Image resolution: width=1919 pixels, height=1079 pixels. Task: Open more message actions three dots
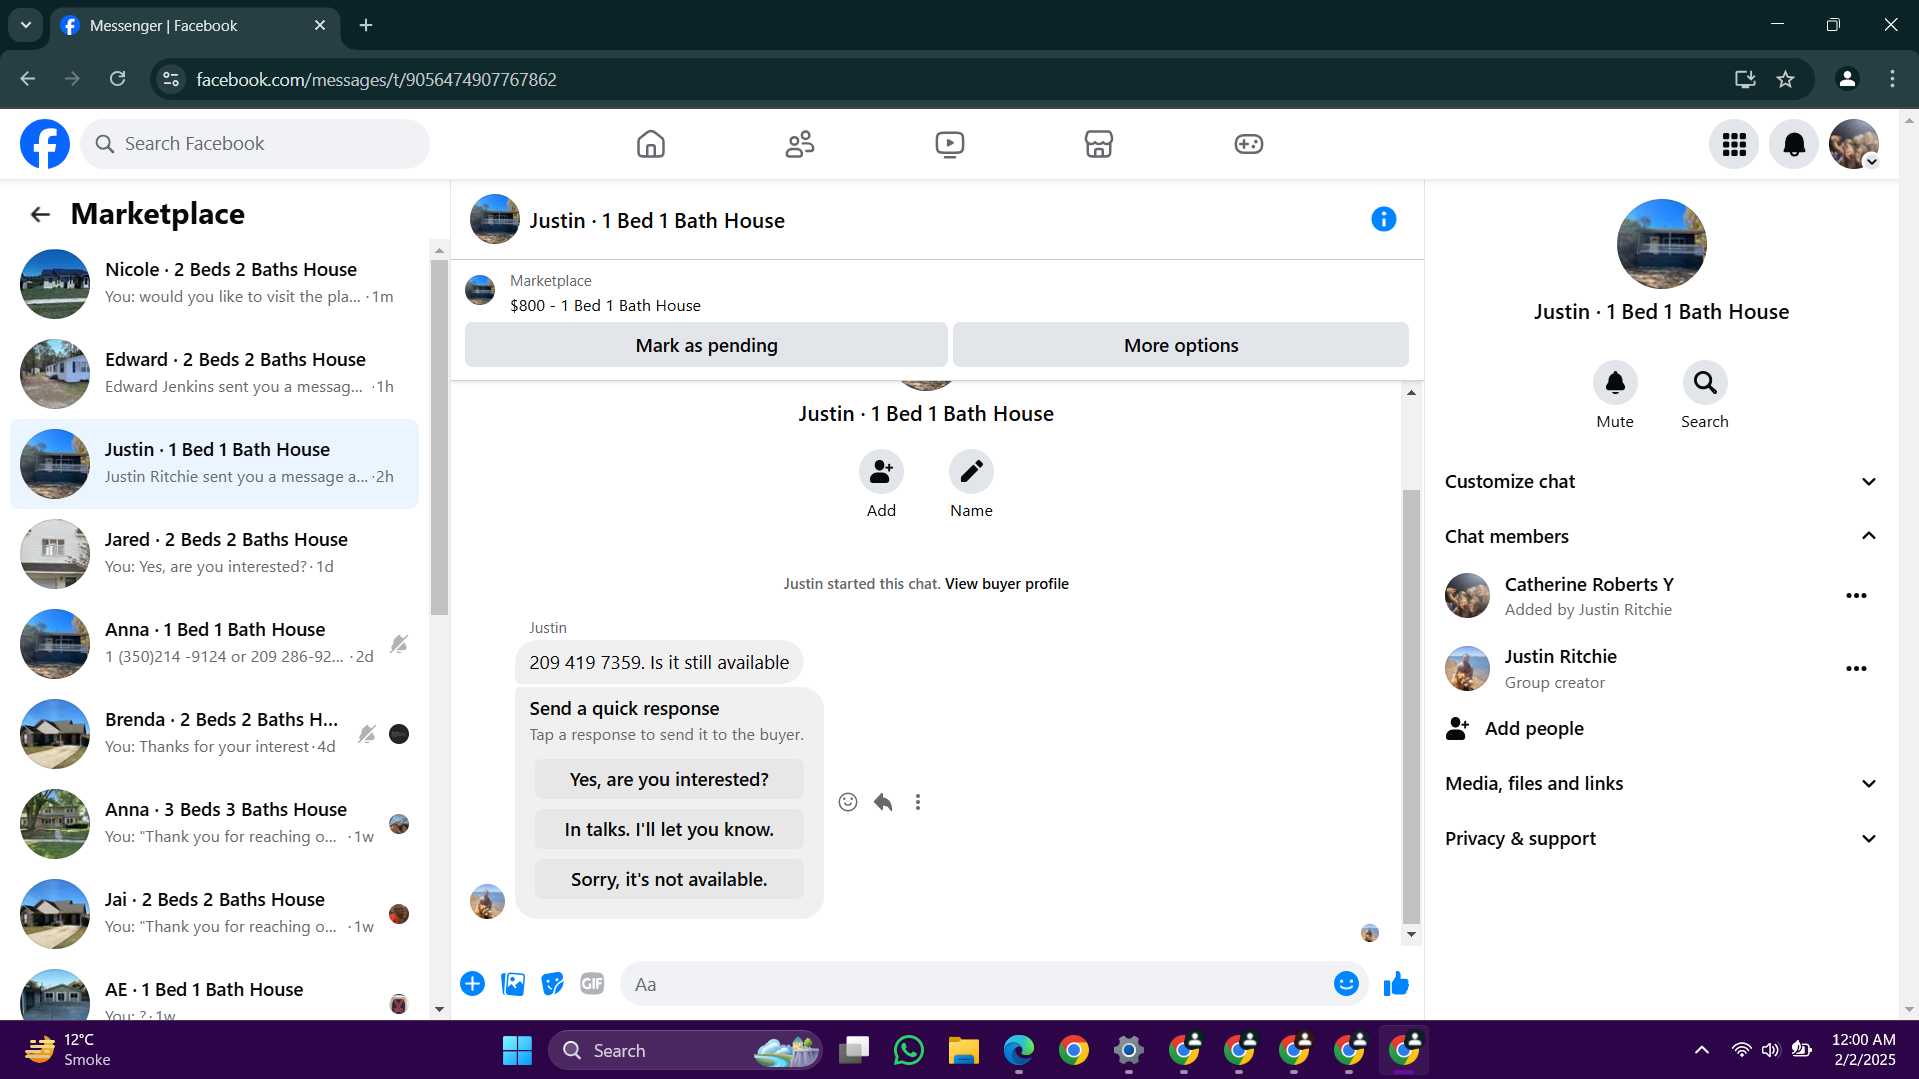(x=918, y=802)
